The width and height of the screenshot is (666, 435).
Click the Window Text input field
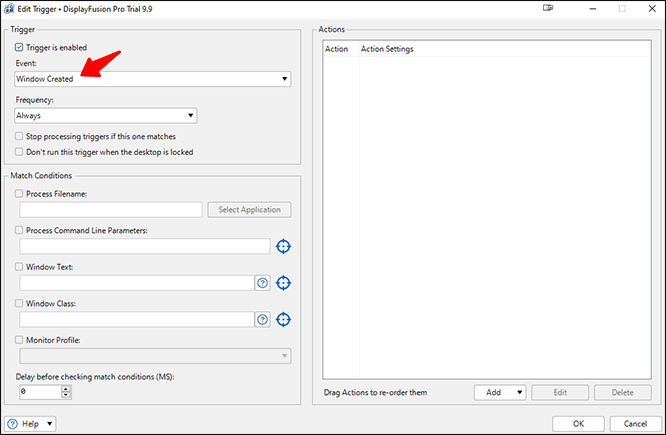click(x=137, y=283)
